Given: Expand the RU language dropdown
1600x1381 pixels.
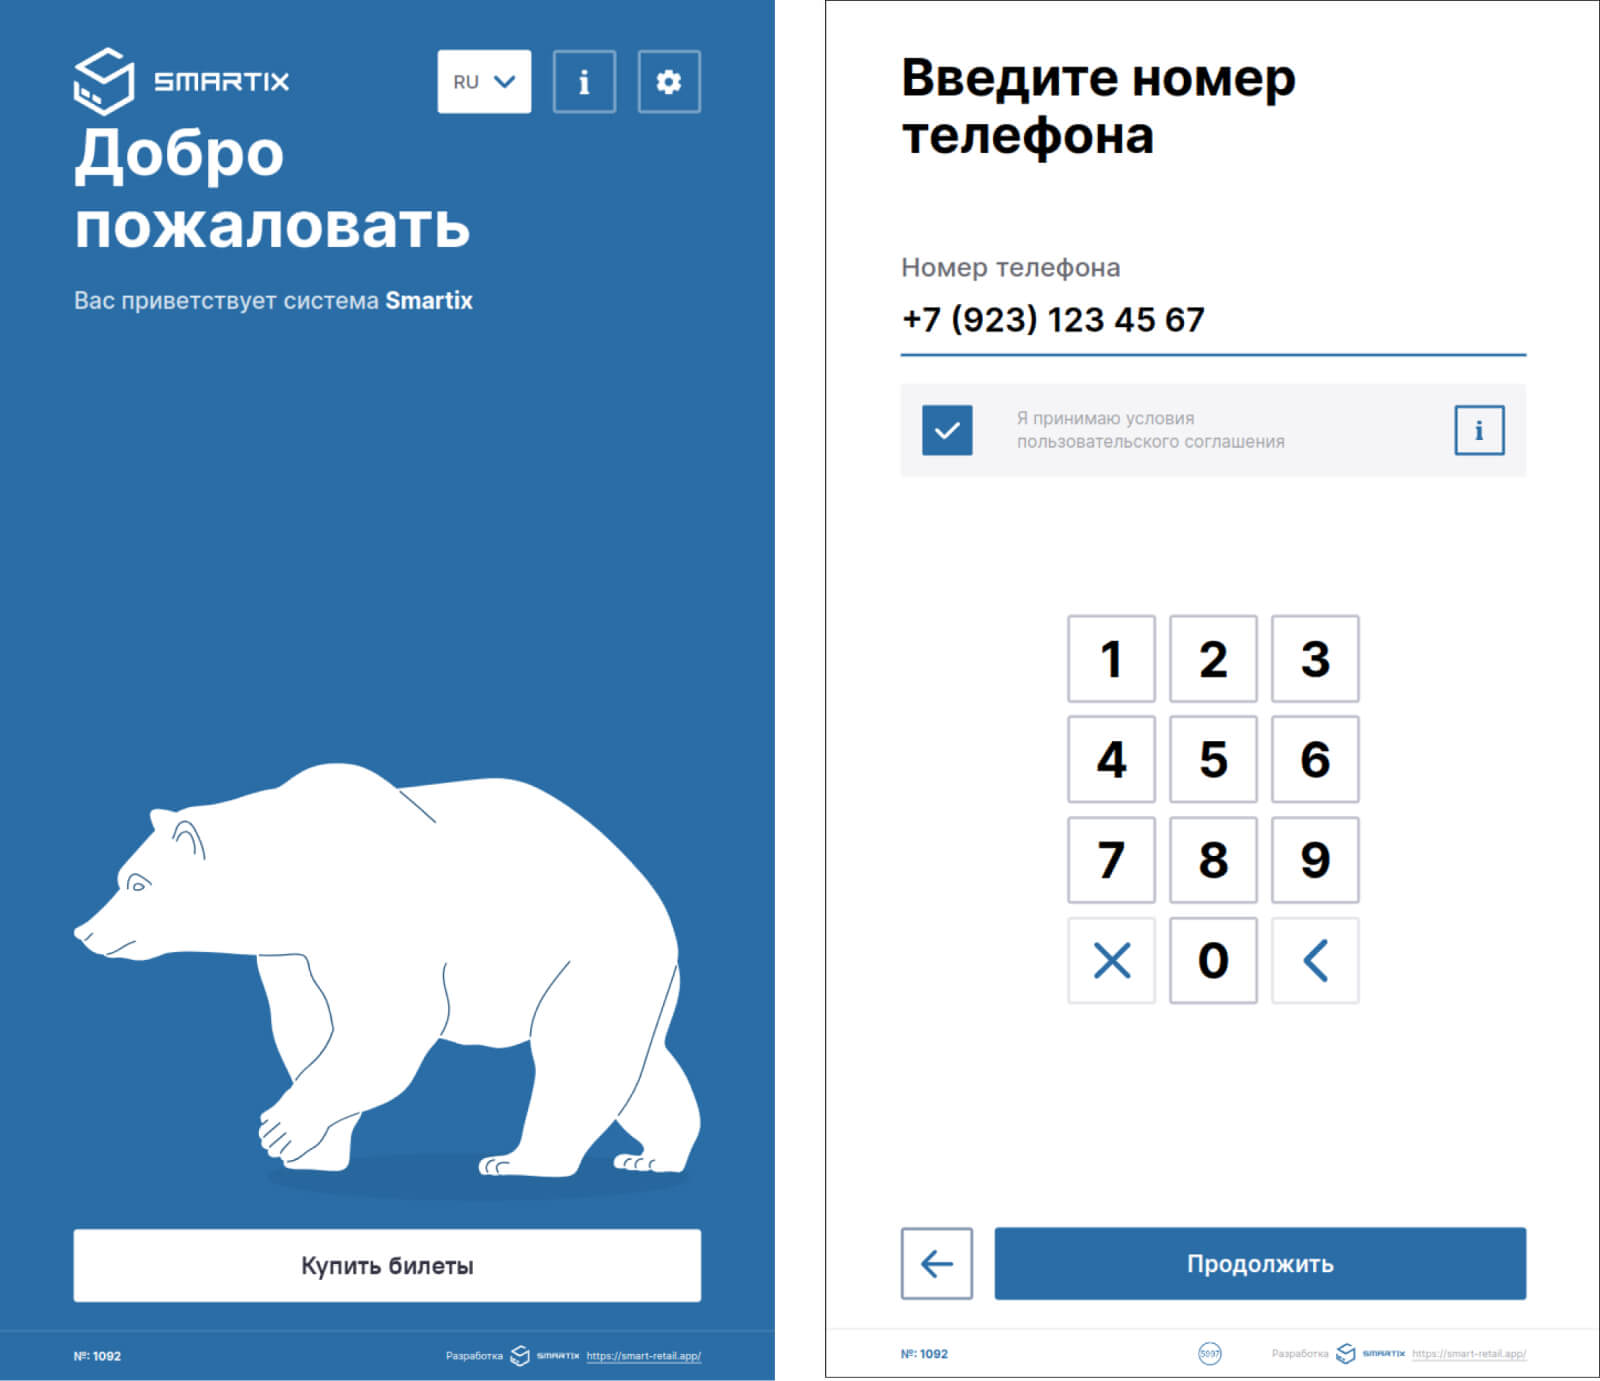Looking at the screenshot, I should pyautogui.click(x=484, y=82).
